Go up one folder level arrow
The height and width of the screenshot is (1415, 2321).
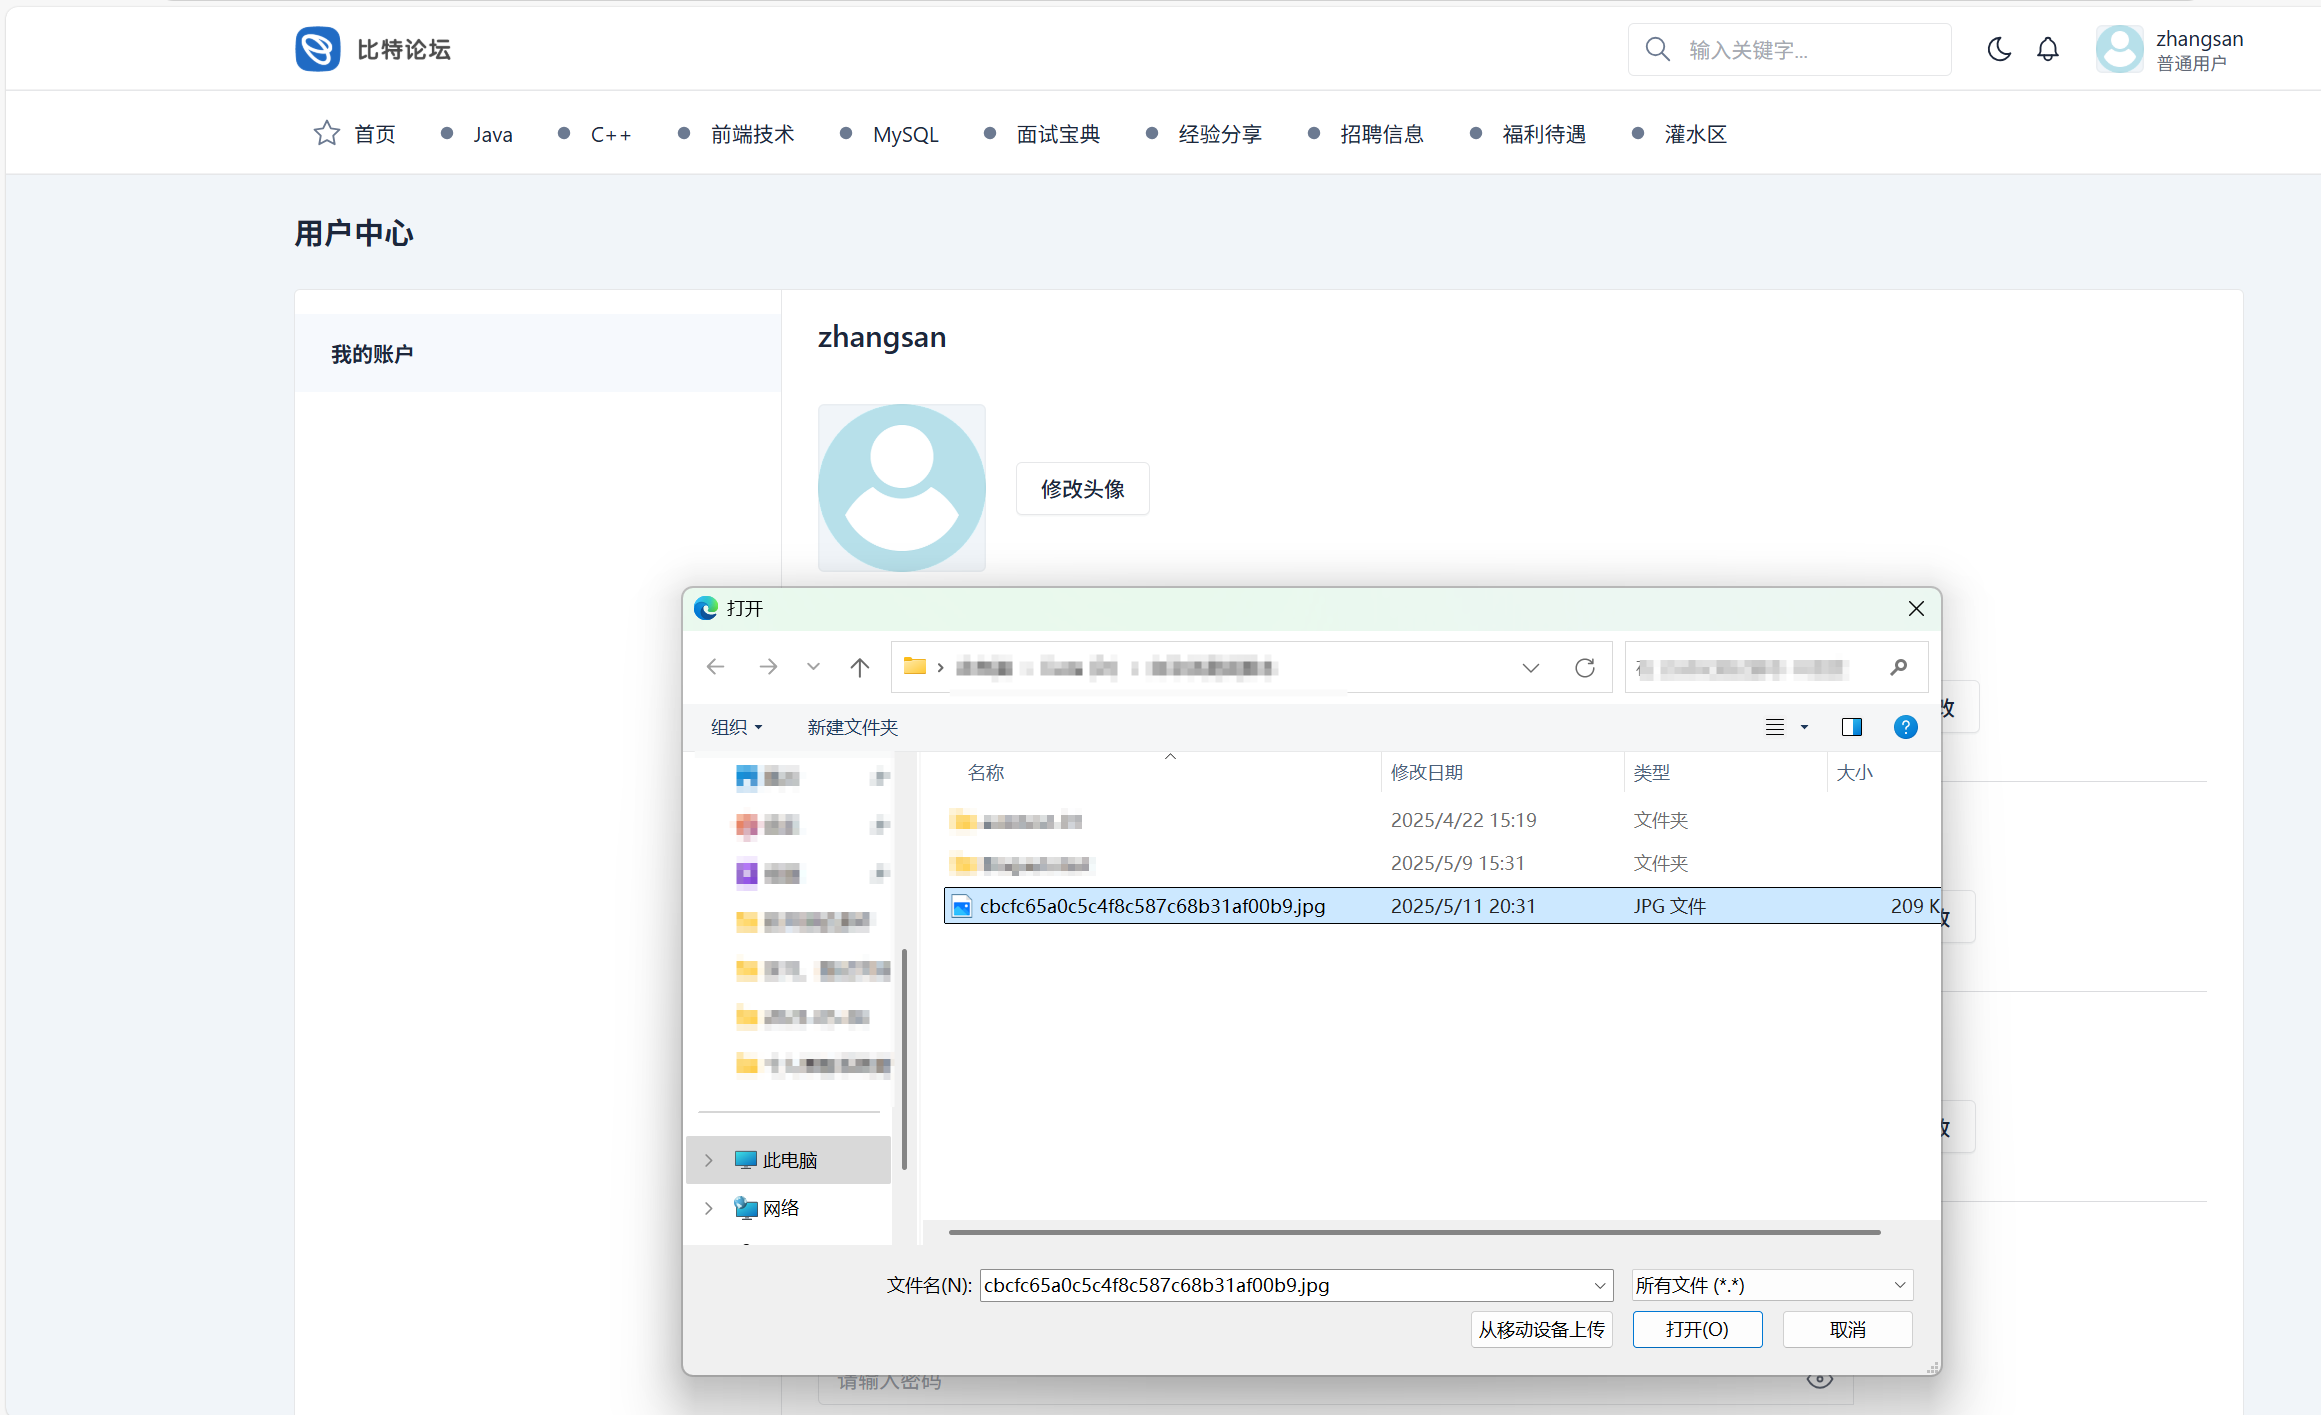tap(859, 667)
